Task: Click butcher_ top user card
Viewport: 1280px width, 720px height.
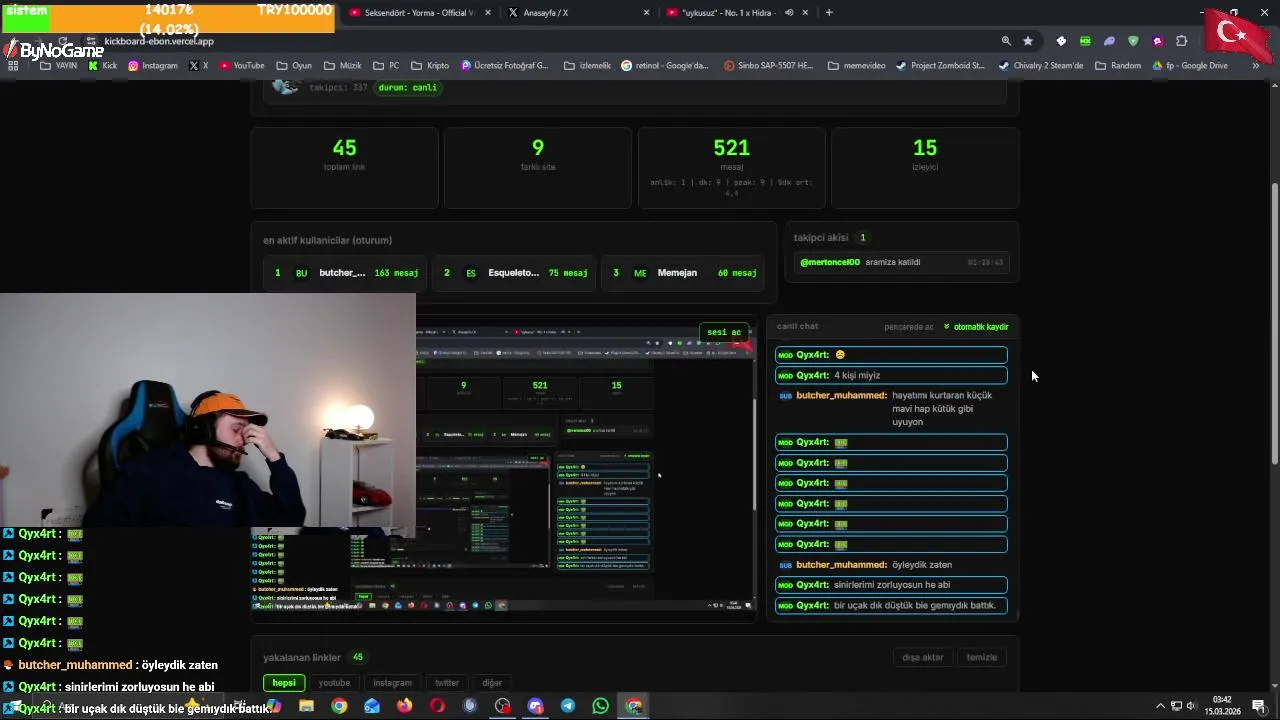Action: (346, 273)
